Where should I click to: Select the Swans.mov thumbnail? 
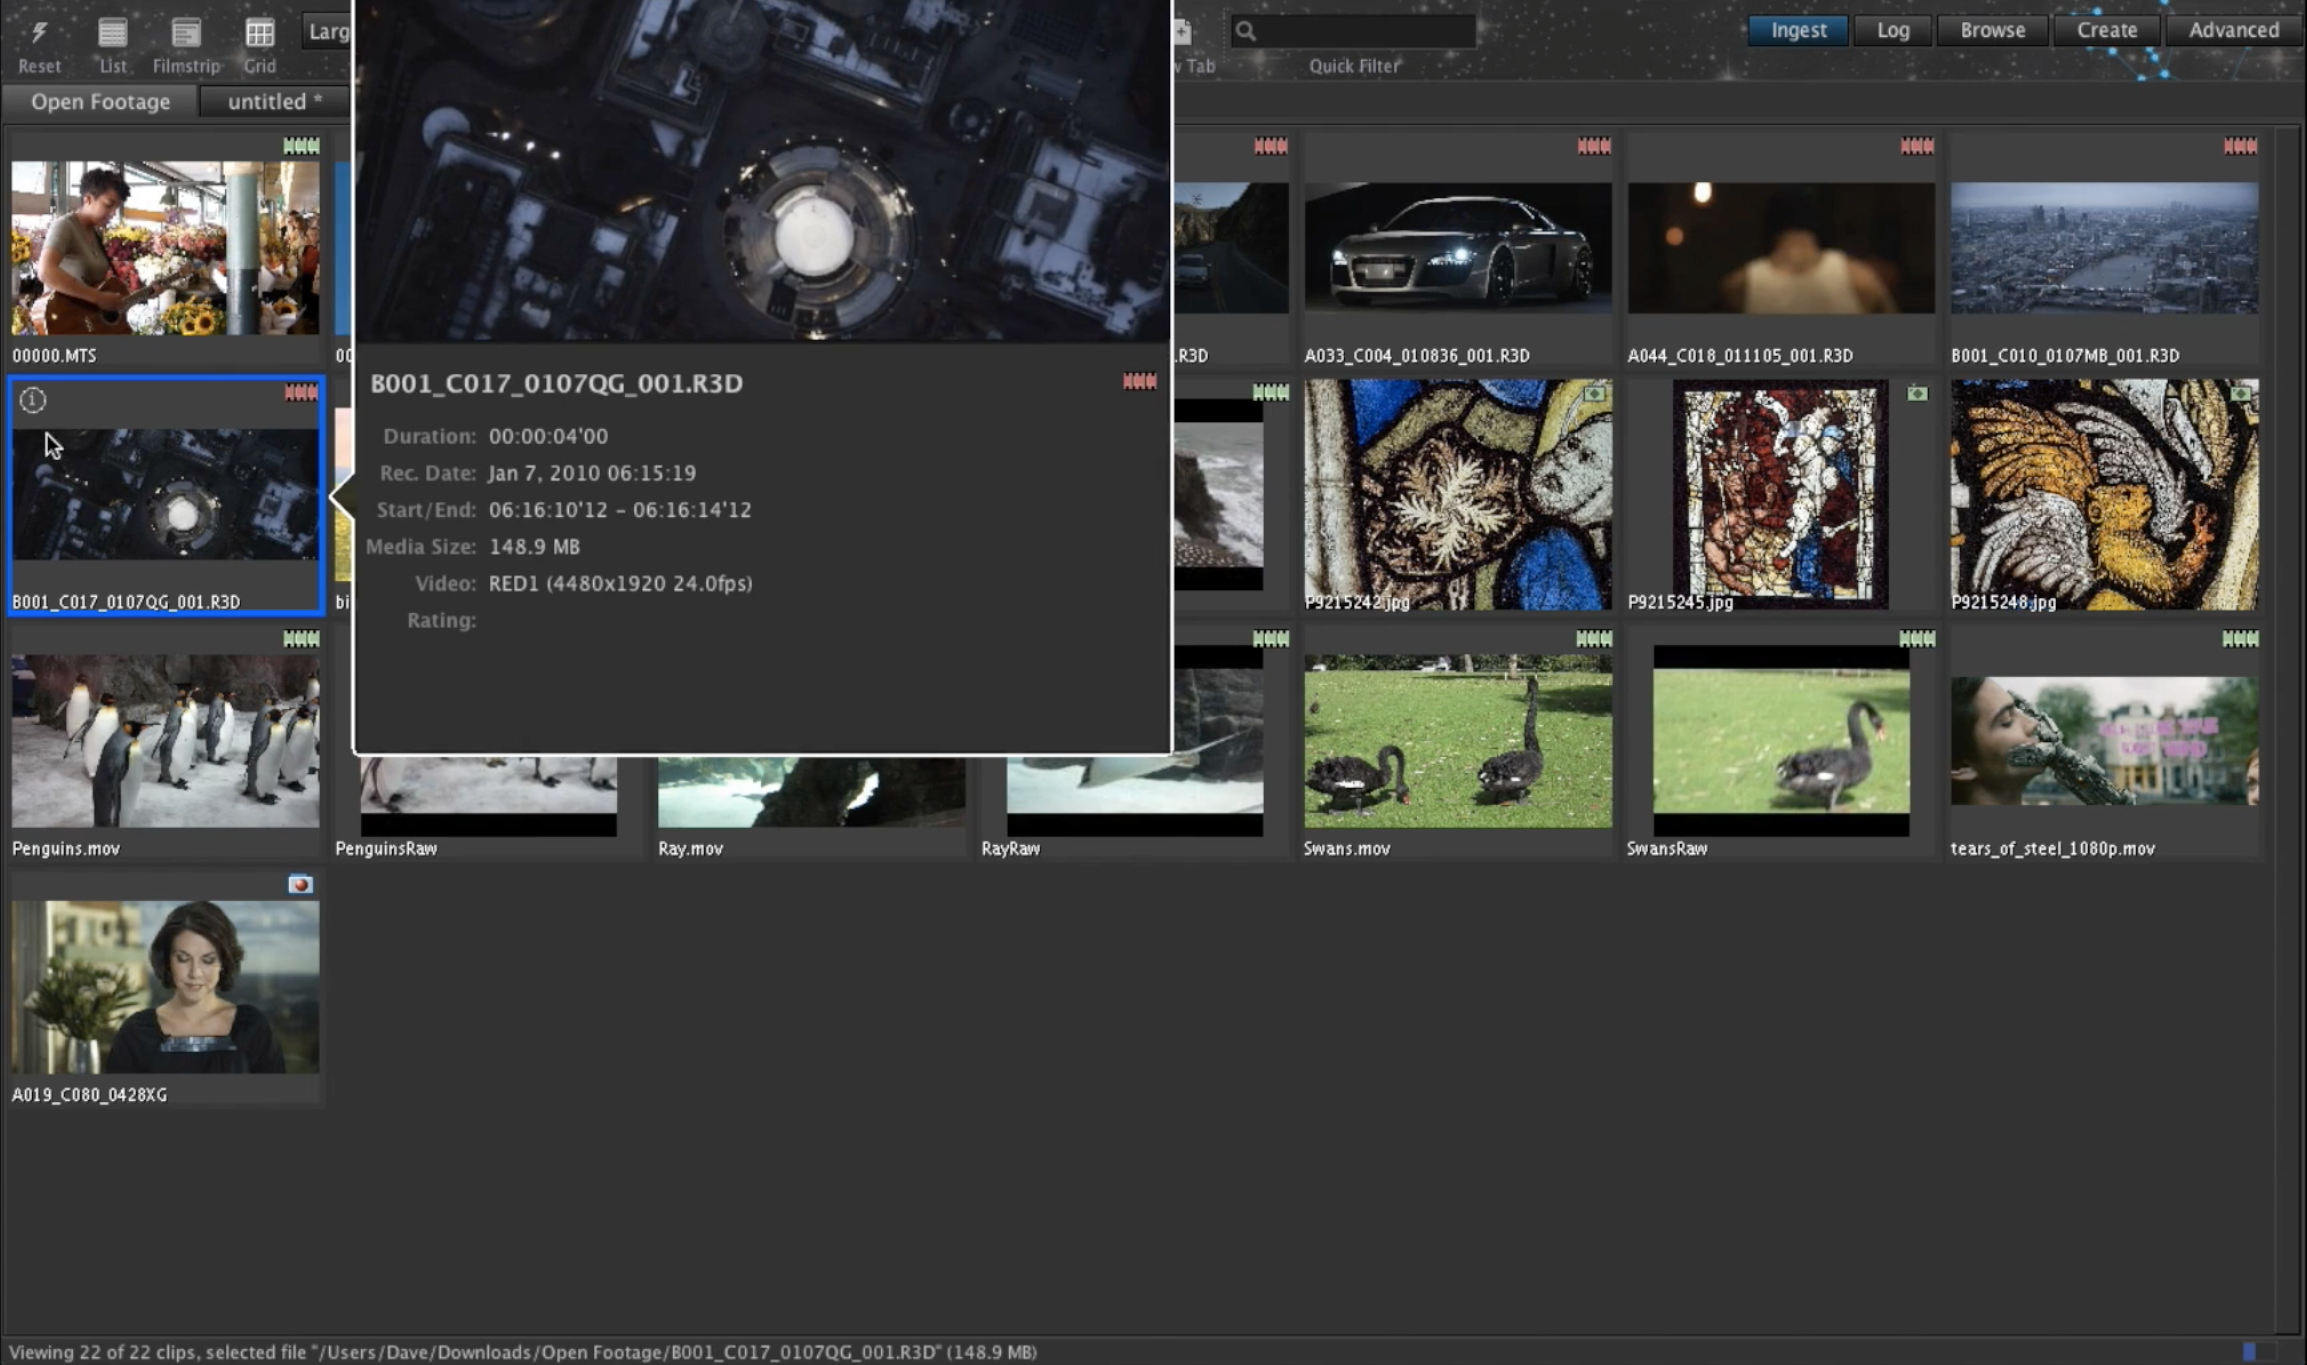(1457, 740)
